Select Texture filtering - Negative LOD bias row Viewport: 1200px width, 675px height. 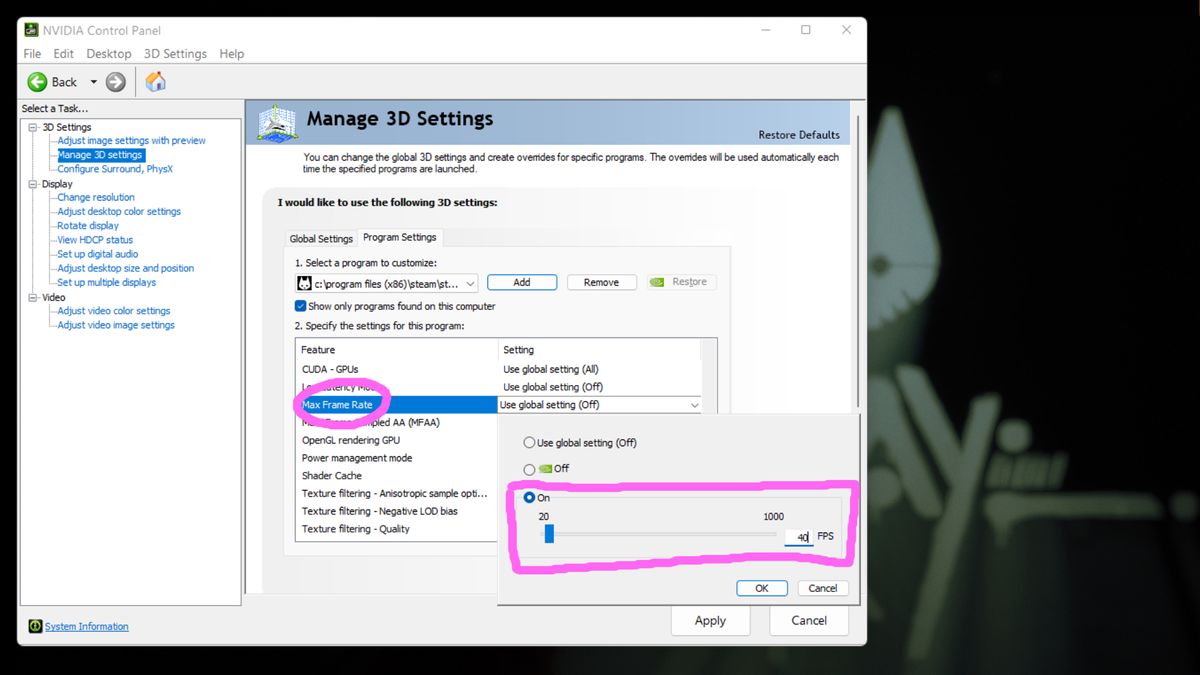(x=397, y=511)
